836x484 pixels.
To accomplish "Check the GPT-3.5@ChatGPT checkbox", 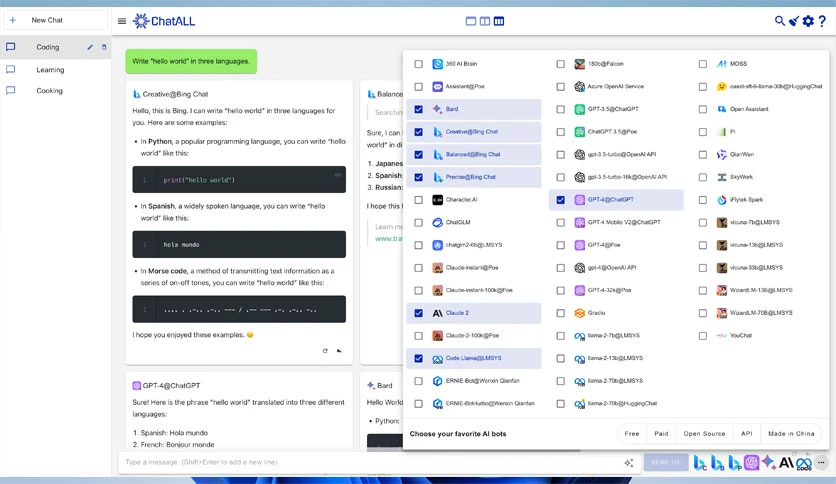I will coord(560,109).
